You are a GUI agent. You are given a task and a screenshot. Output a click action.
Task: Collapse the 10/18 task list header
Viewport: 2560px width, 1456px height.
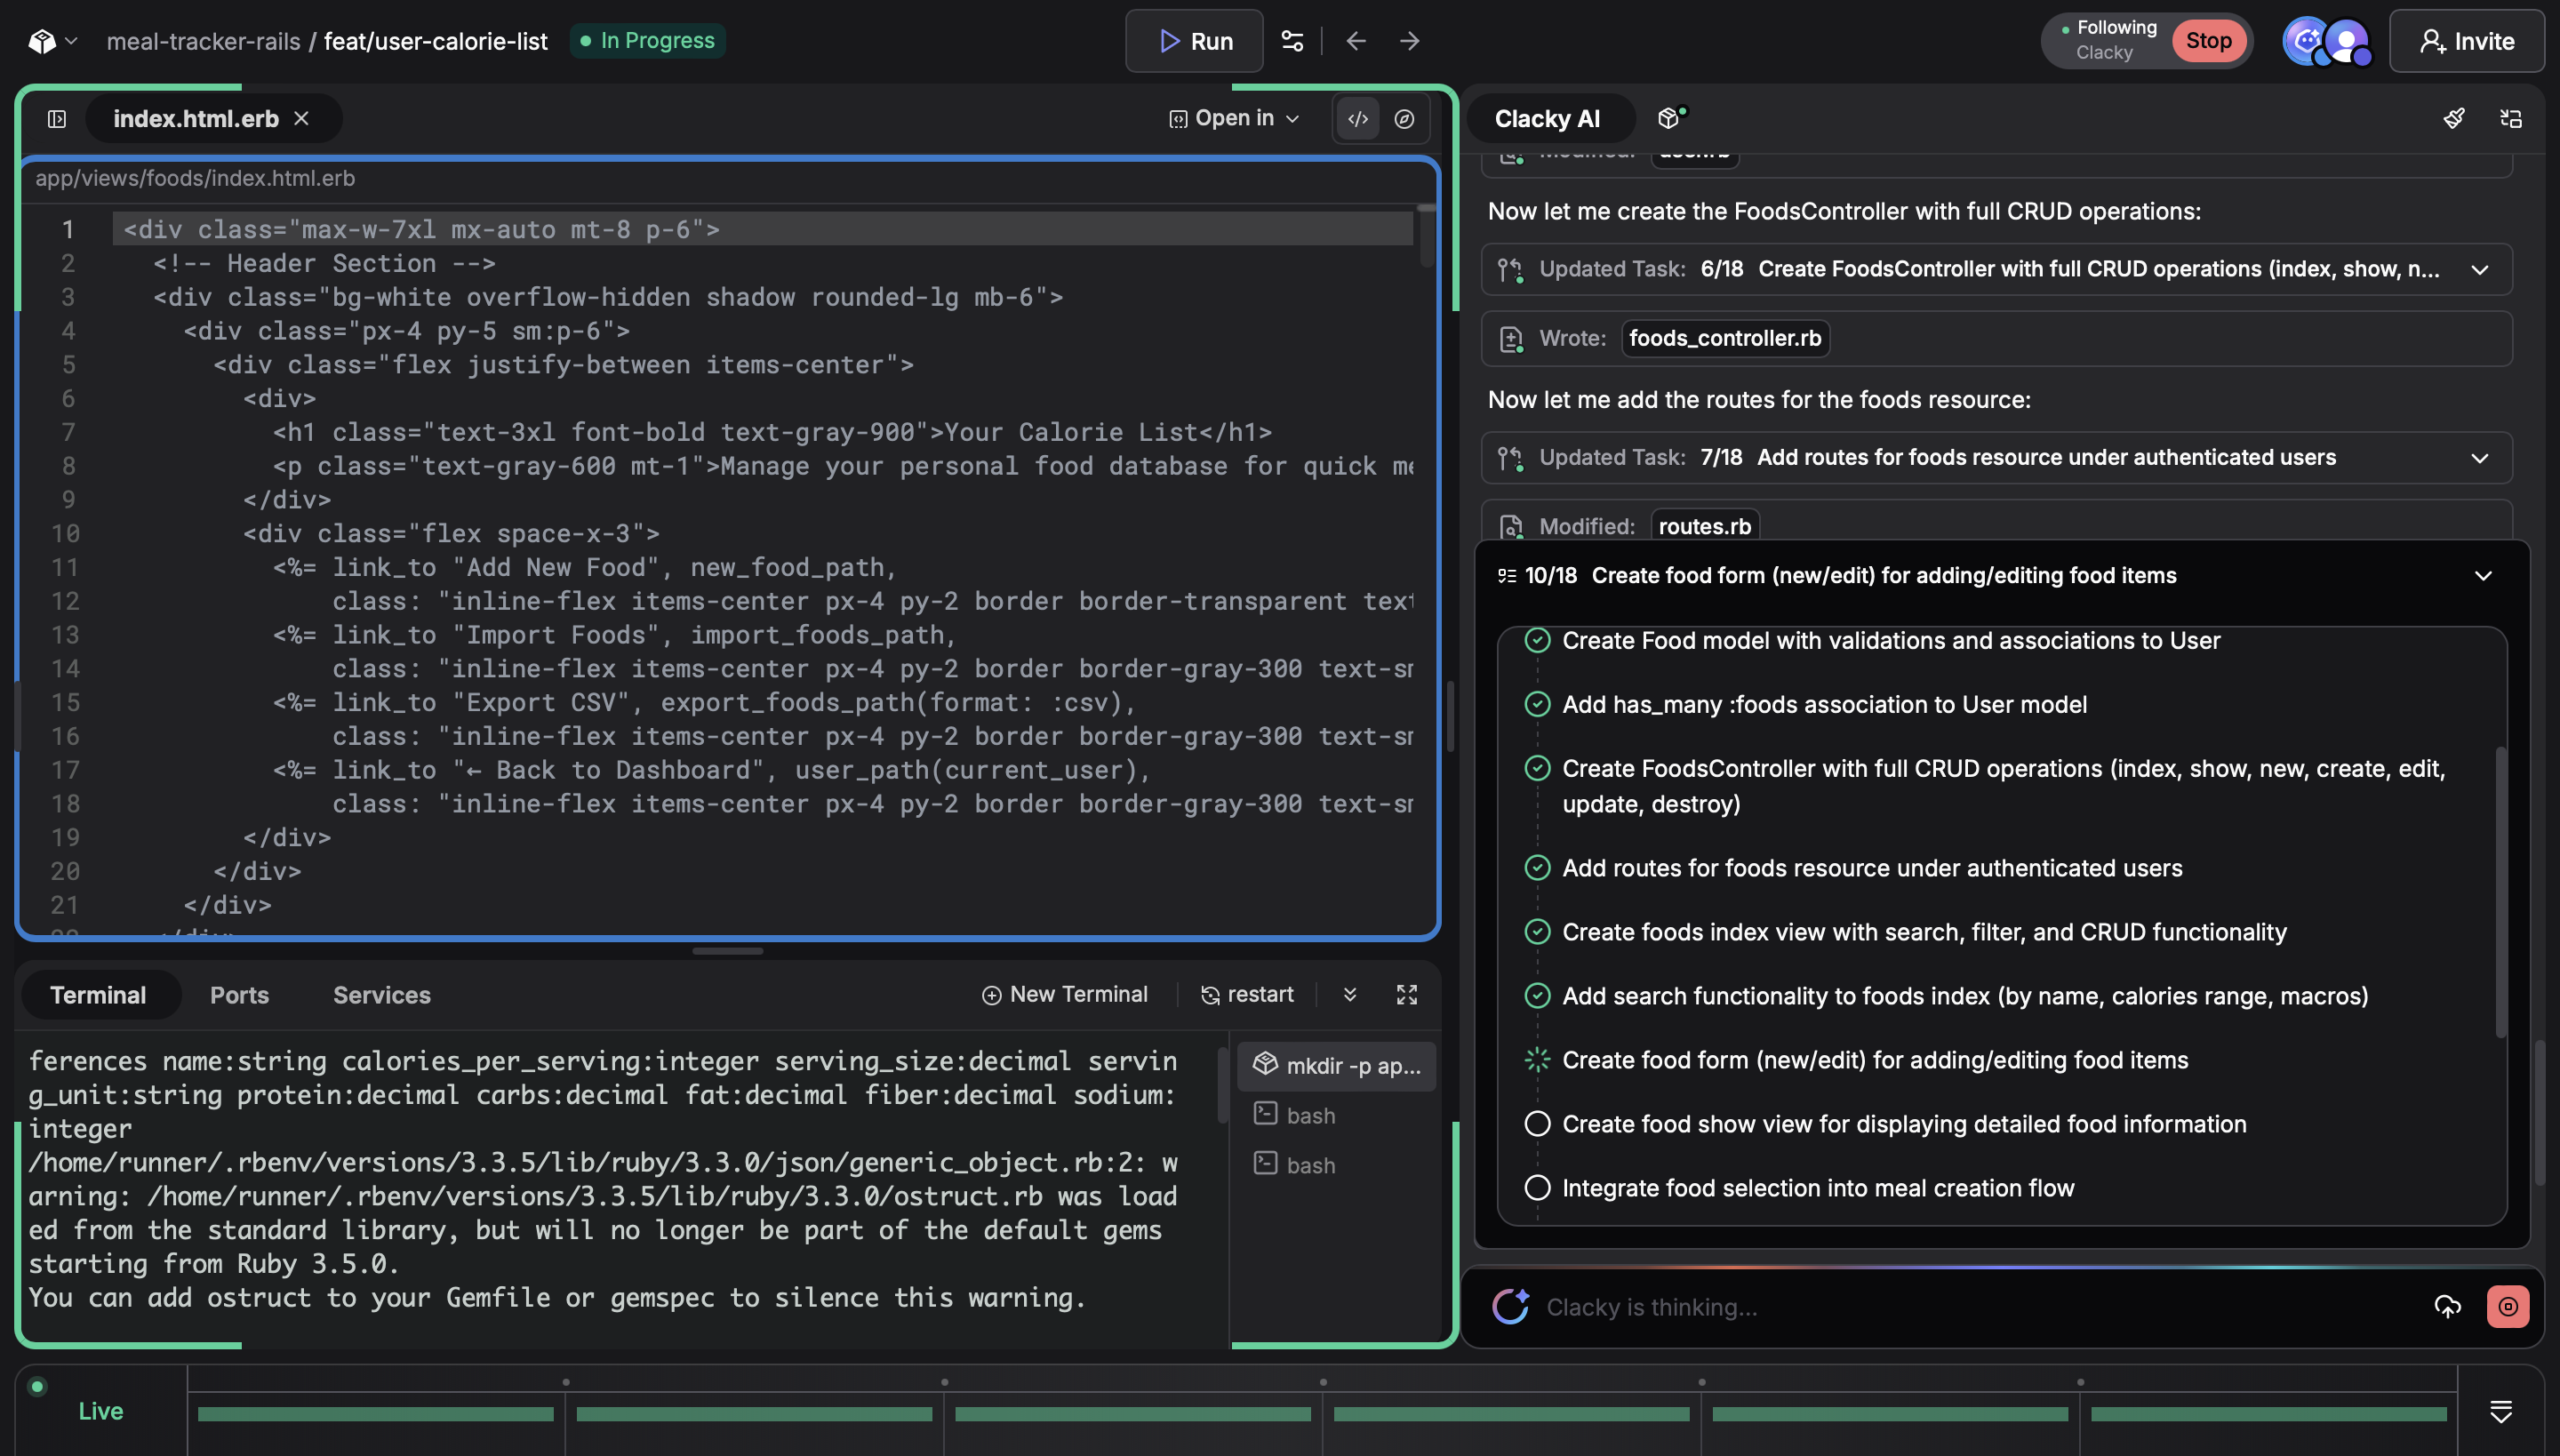(x=2482, y=576)
